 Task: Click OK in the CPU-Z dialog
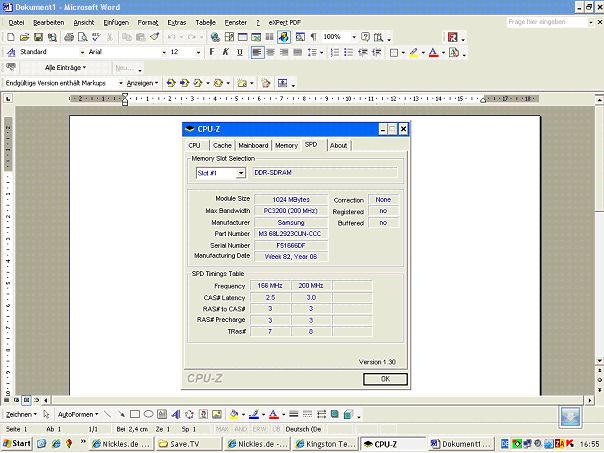point(385,379)
